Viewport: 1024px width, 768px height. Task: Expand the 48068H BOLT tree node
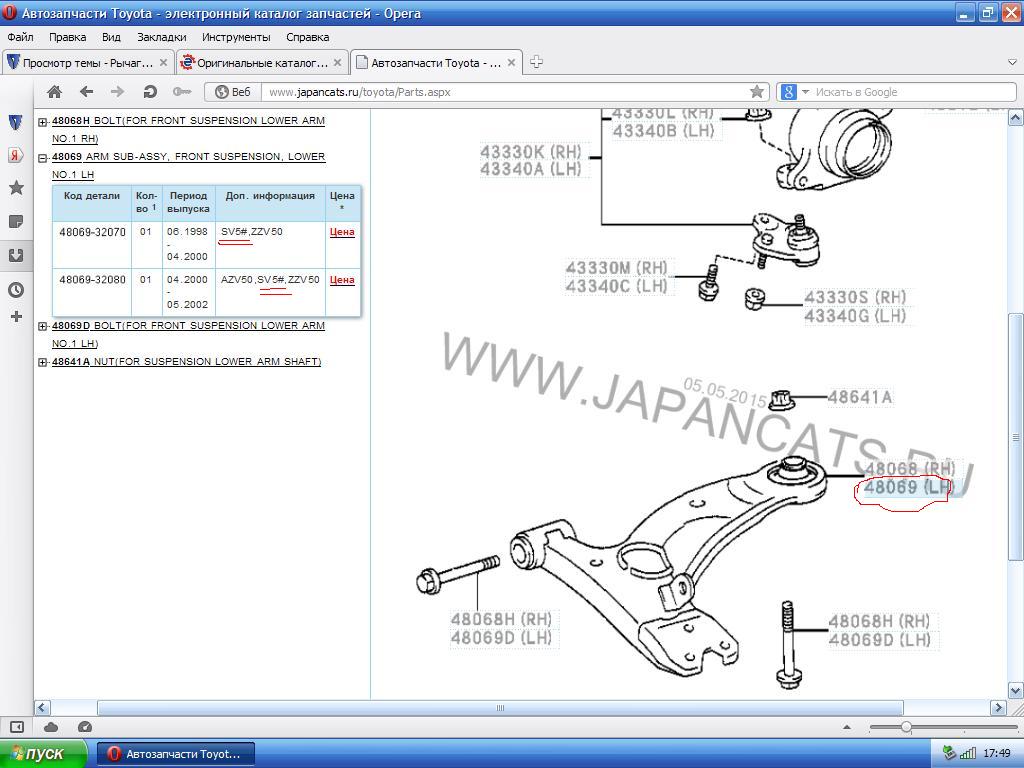43,122
